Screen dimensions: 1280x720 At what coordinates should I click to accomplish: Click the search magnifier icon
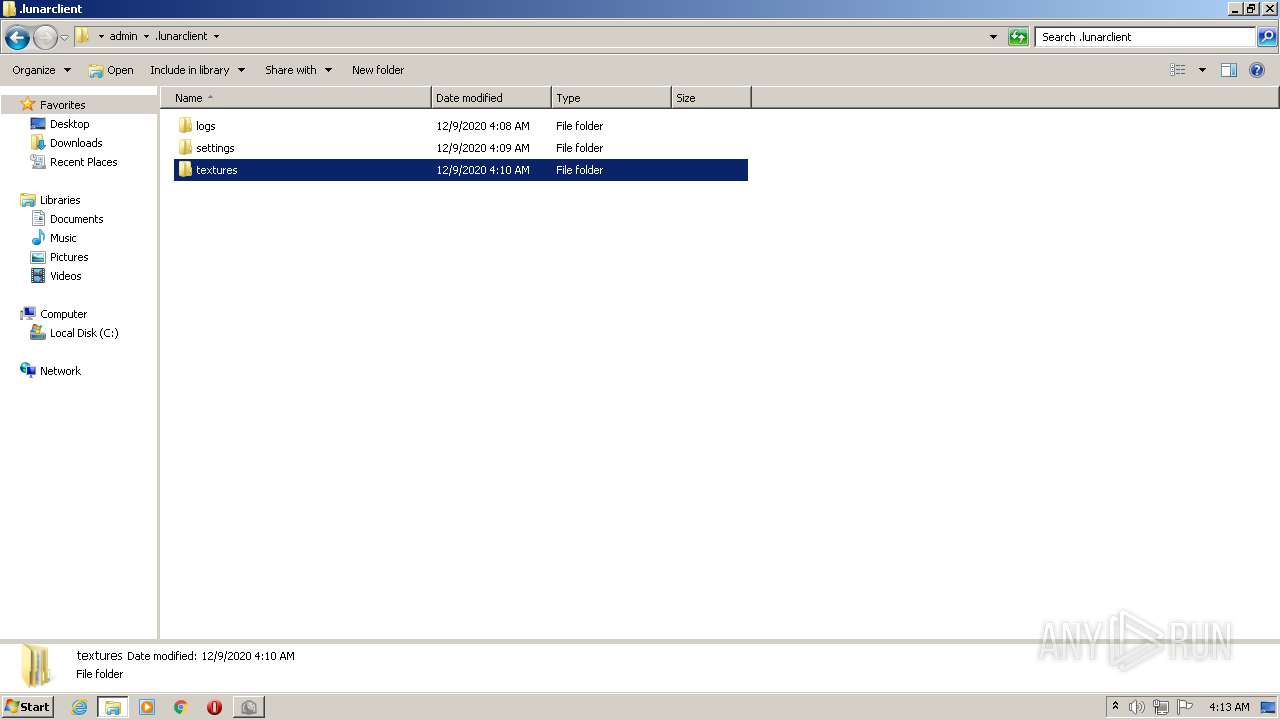tap(1267, 37)
